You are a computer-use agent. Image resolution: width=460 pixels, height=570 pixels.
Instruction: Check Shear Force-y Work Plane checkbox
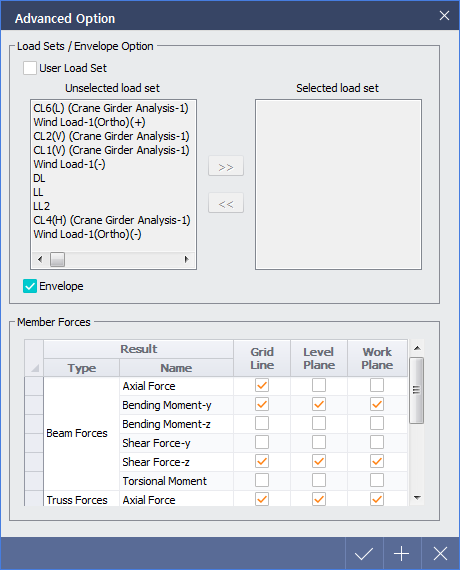pos(377,442)
